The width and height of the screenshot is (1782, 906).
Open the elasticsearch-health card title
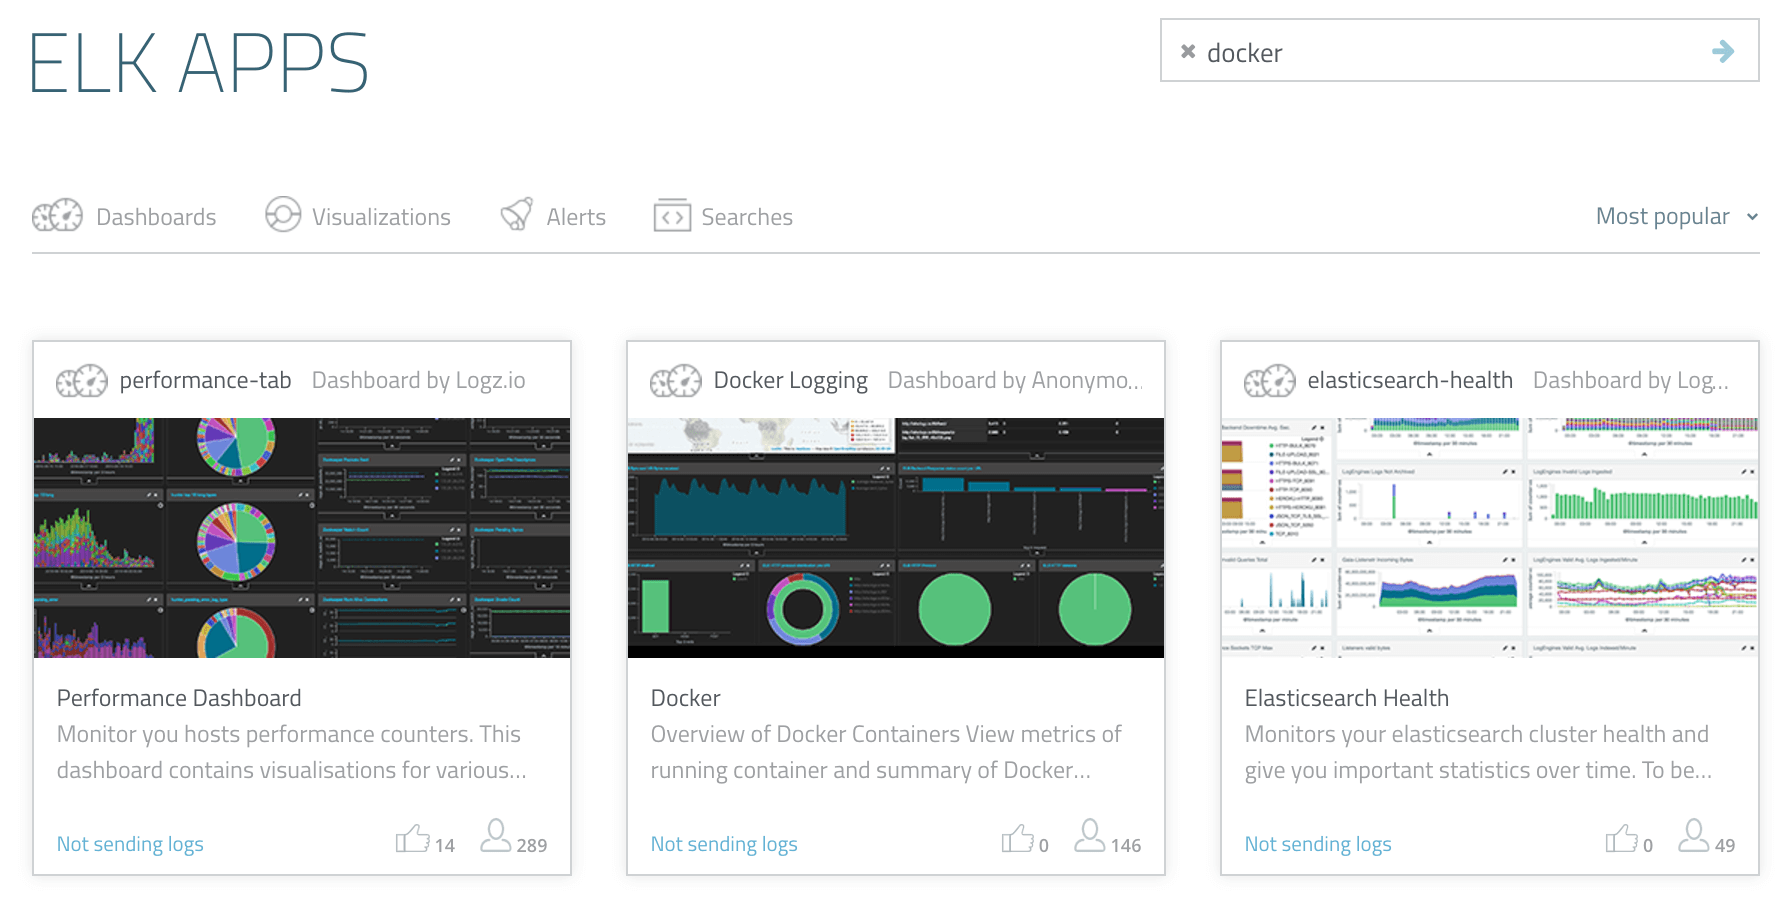pos(1410,380)
